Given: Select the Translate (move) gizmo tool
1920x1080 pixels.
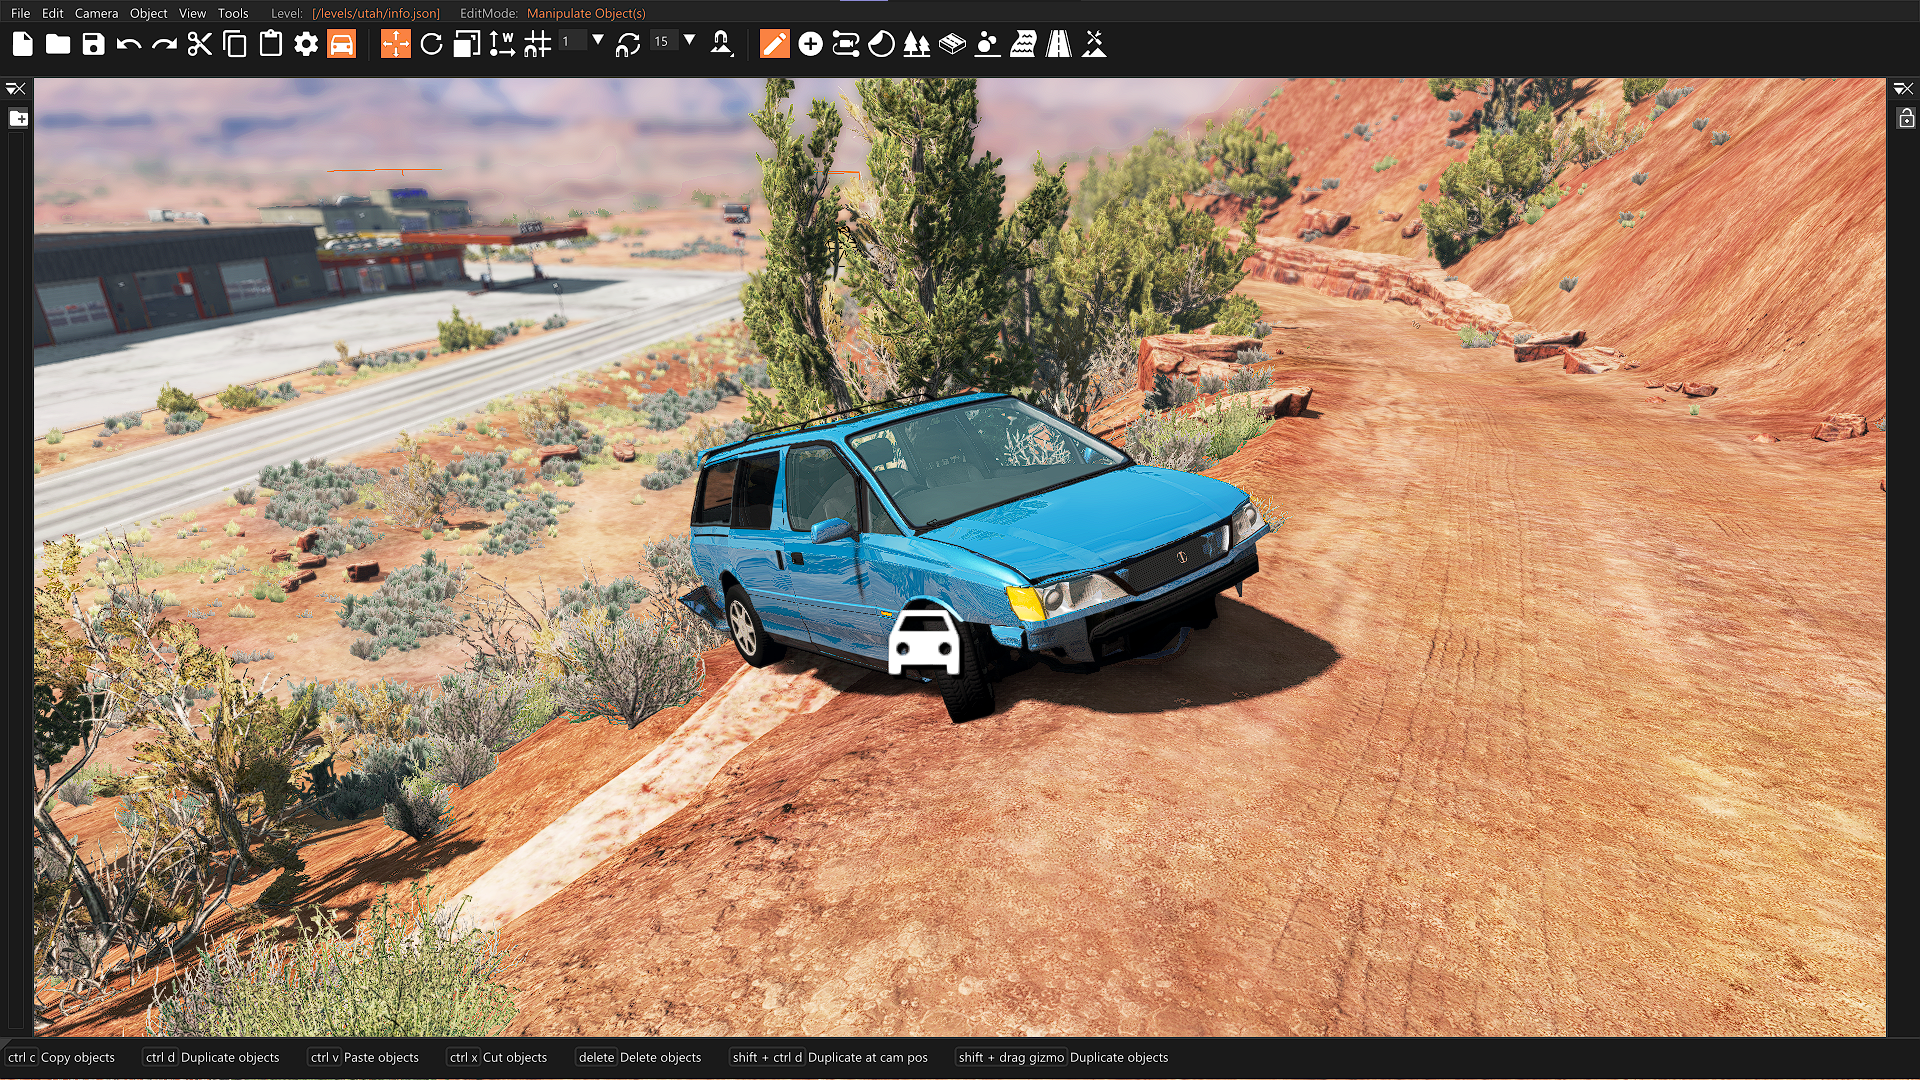Looking at the screenshot, I should pyautogui.click(x=396, y=44).
